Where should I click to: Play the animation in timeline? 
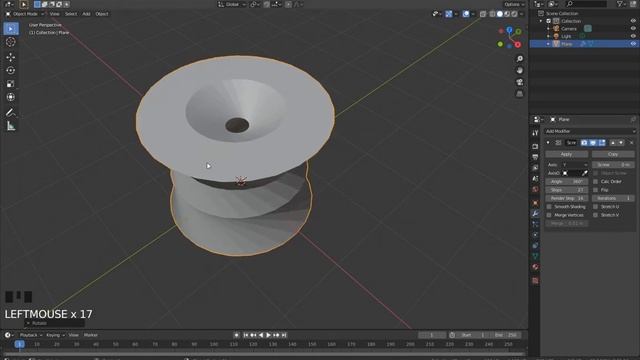tap(269, 335)
